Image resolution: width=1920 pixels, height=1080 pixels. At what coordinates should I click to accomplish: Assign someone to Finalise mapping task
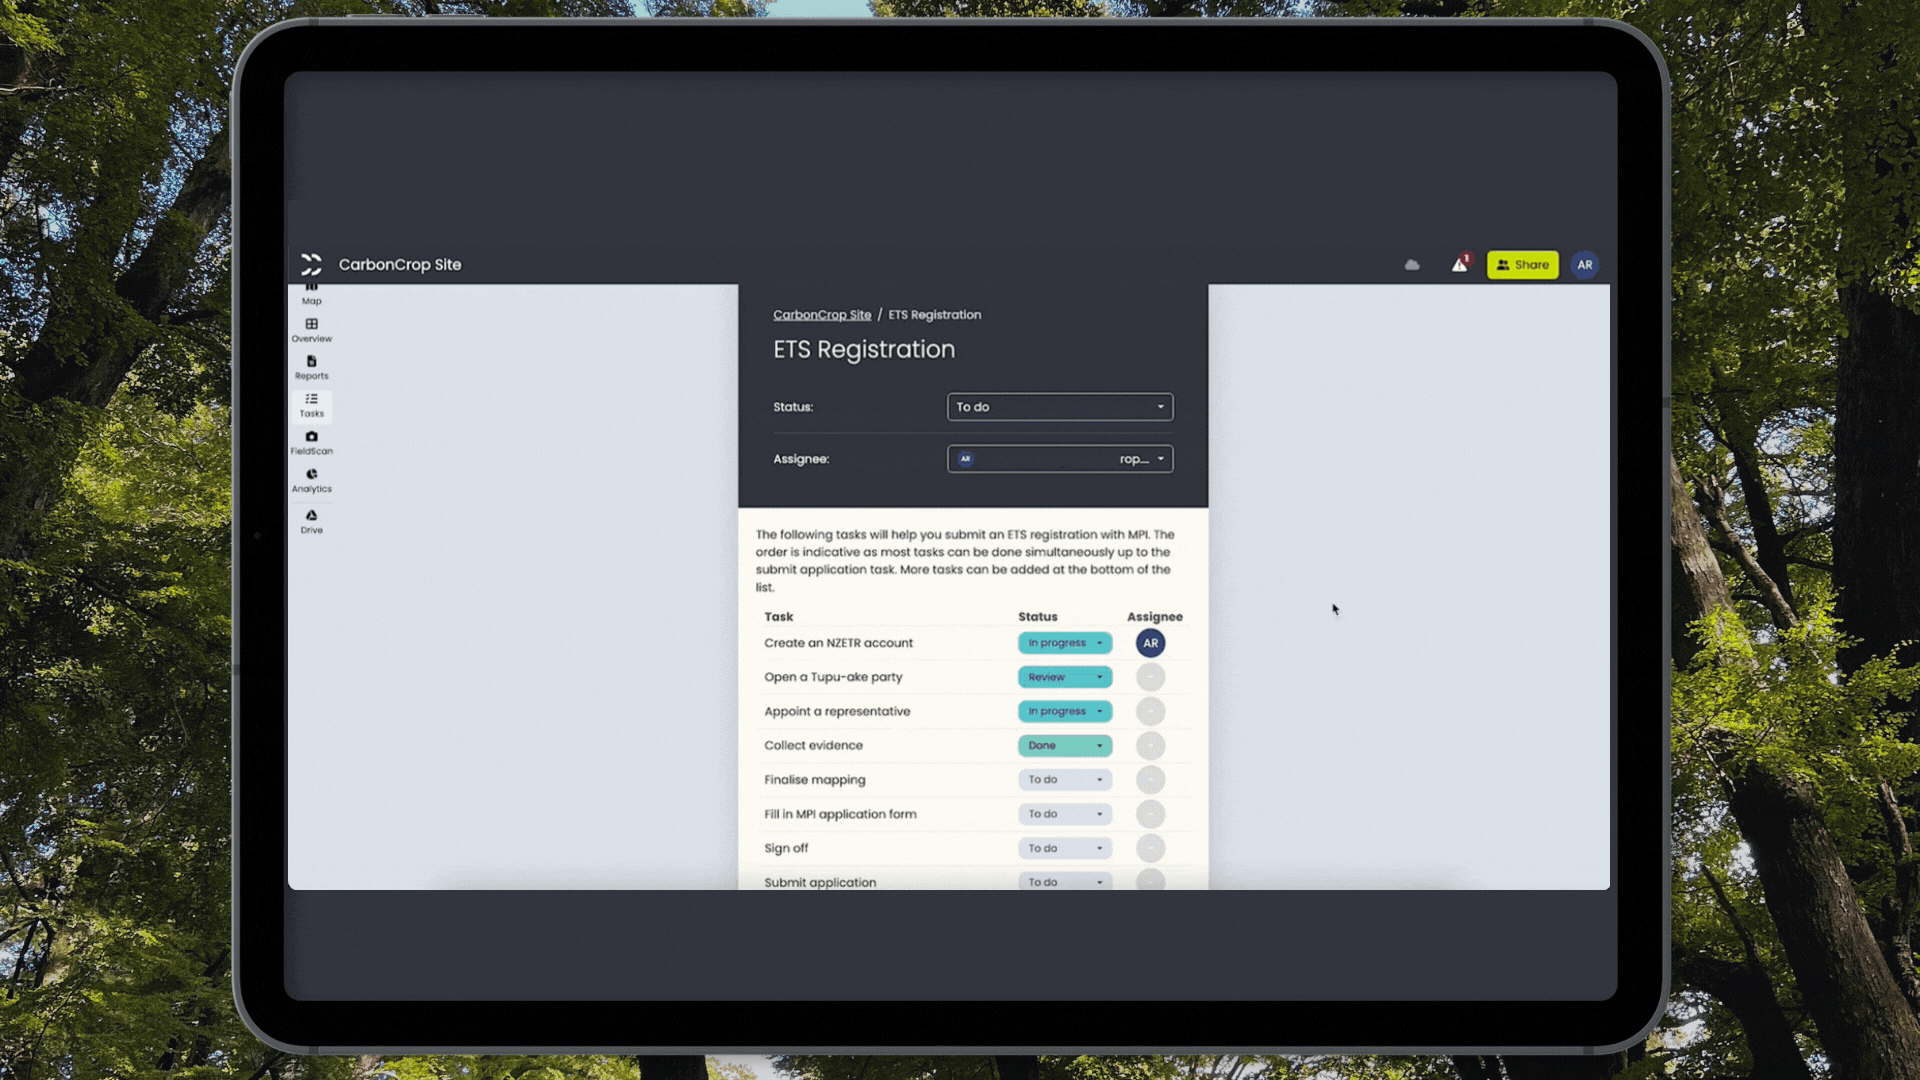point(1150,780)
